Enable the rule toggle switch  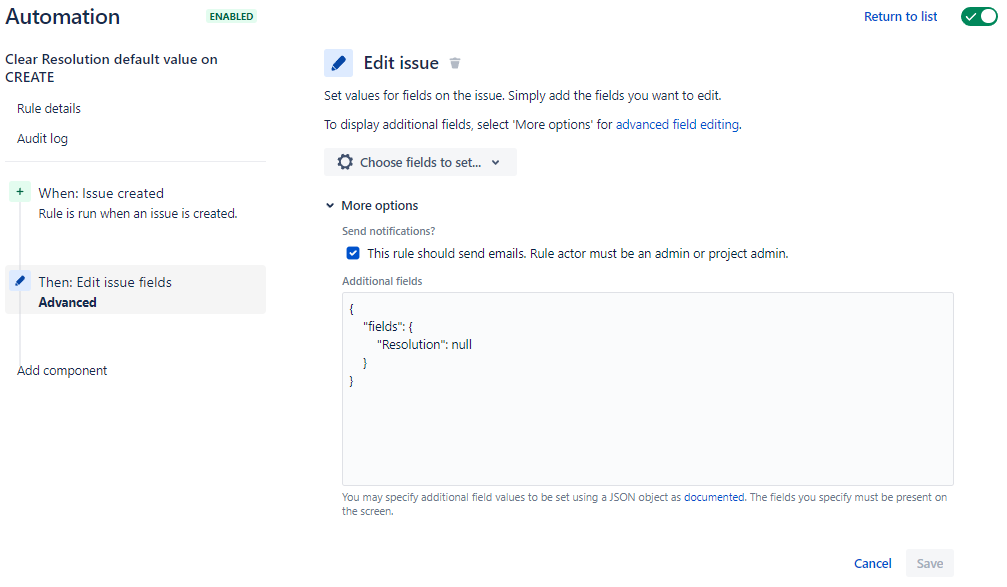coord(978,16)
